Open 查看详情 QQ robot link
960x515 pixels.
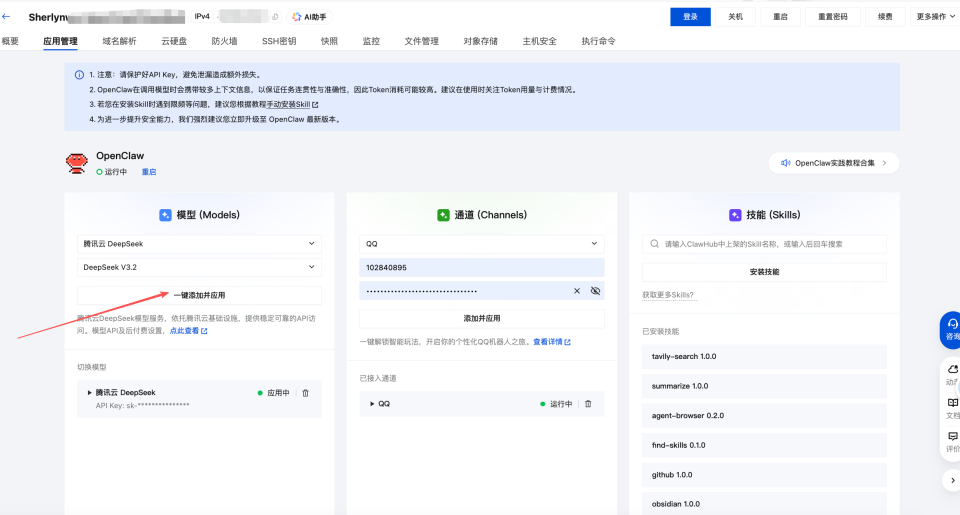(552, 342)
